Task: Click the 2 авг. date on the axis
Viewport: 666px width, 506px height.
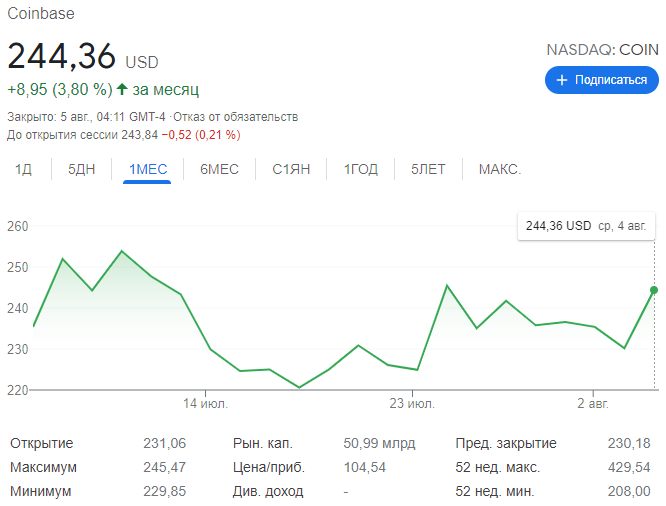Action: 593,404
